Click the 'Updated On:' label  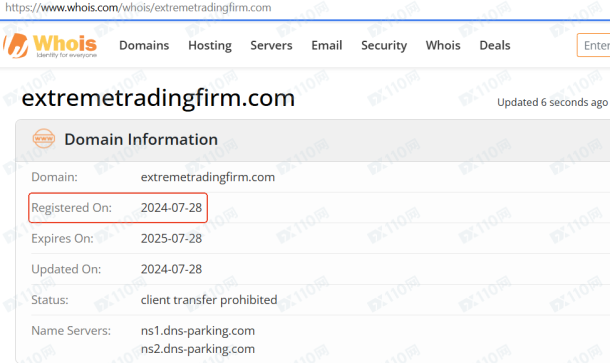66,269
